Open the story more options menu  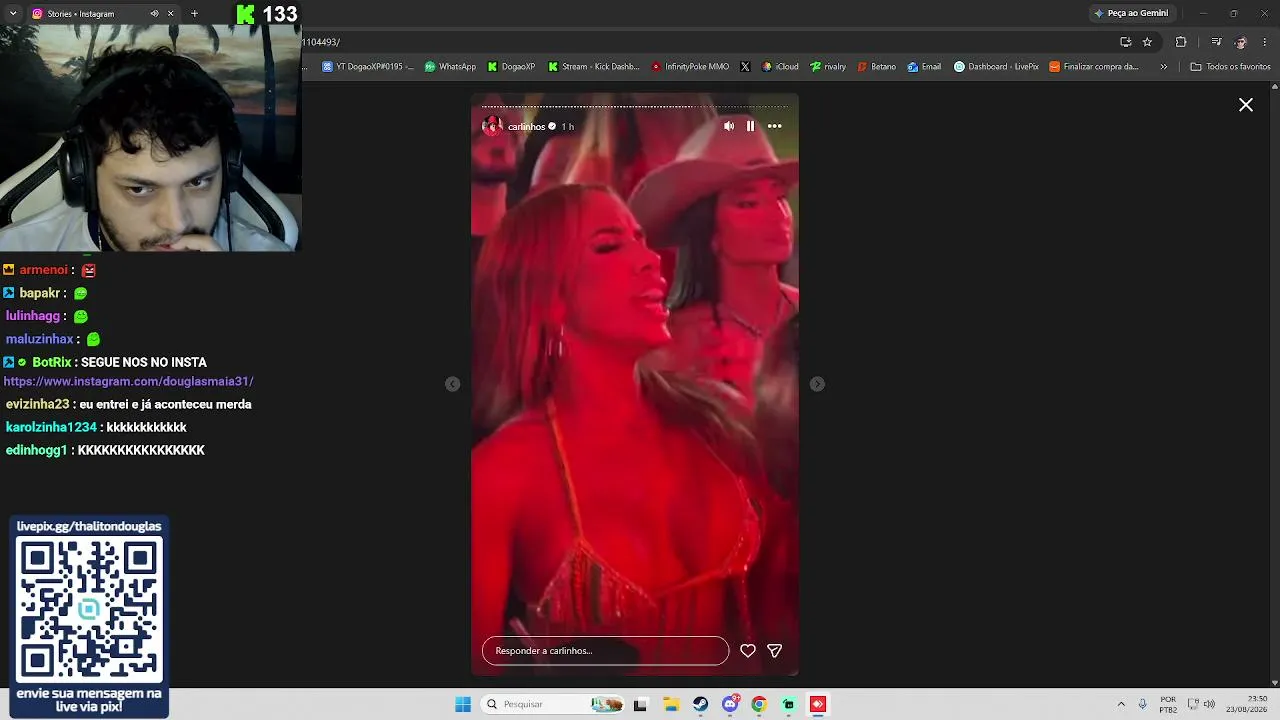pos(774,126)
